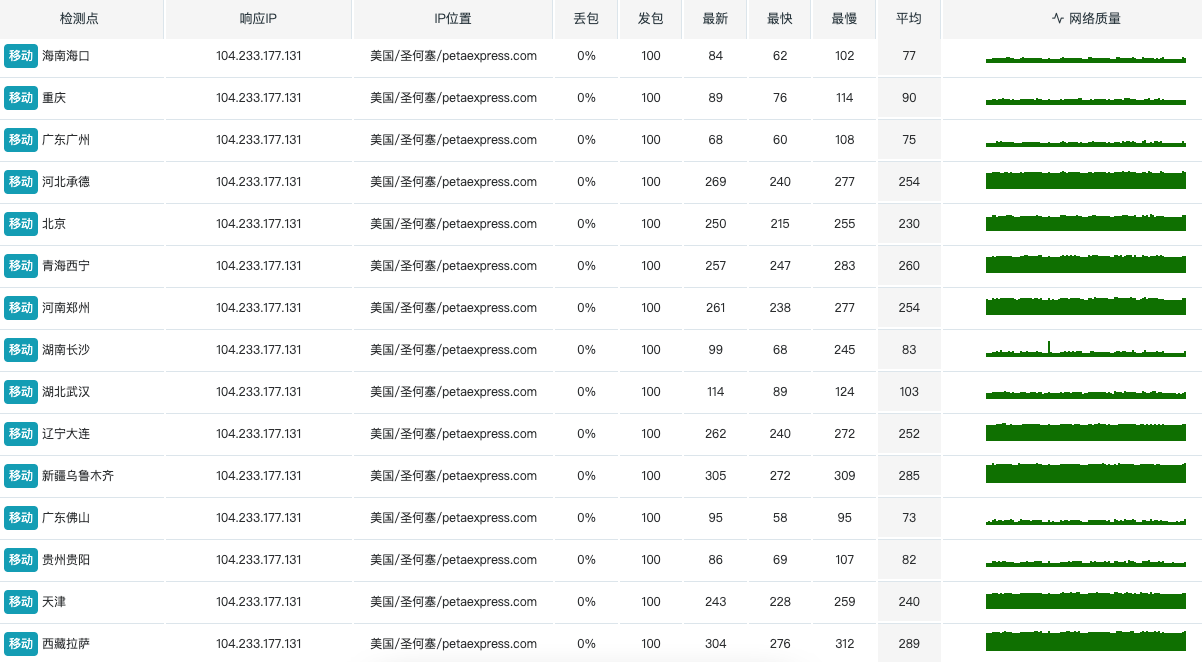Image resolution: width=1202 pixels, height=662 pixels.
Task: Click the pulse icon in 网络质量 header
Action: pyautogui.click(x=1058, y=18)
